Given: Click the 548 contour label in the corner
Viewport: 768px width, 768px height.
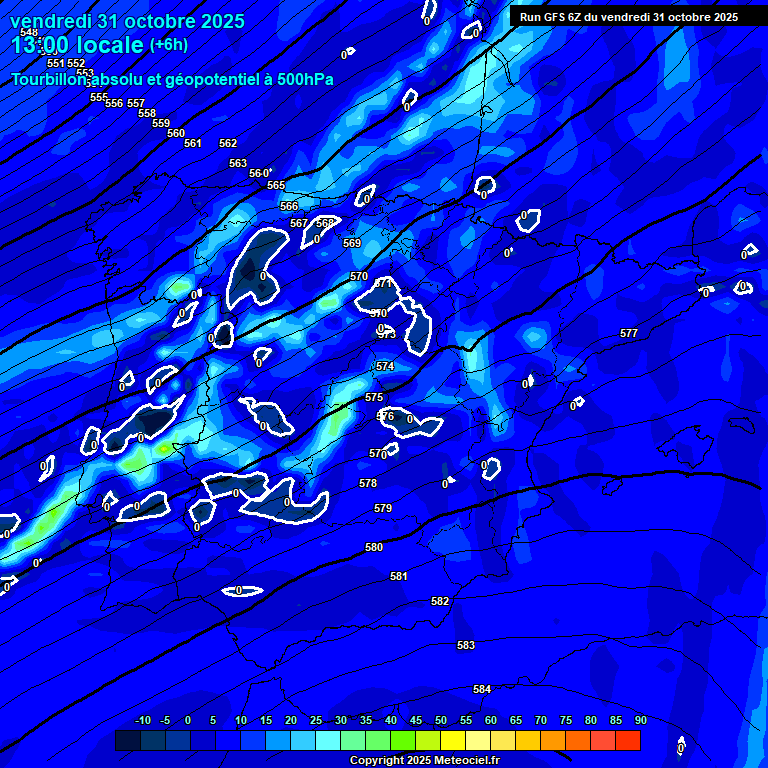Looking at the screenshot, I should pos(29,33).
